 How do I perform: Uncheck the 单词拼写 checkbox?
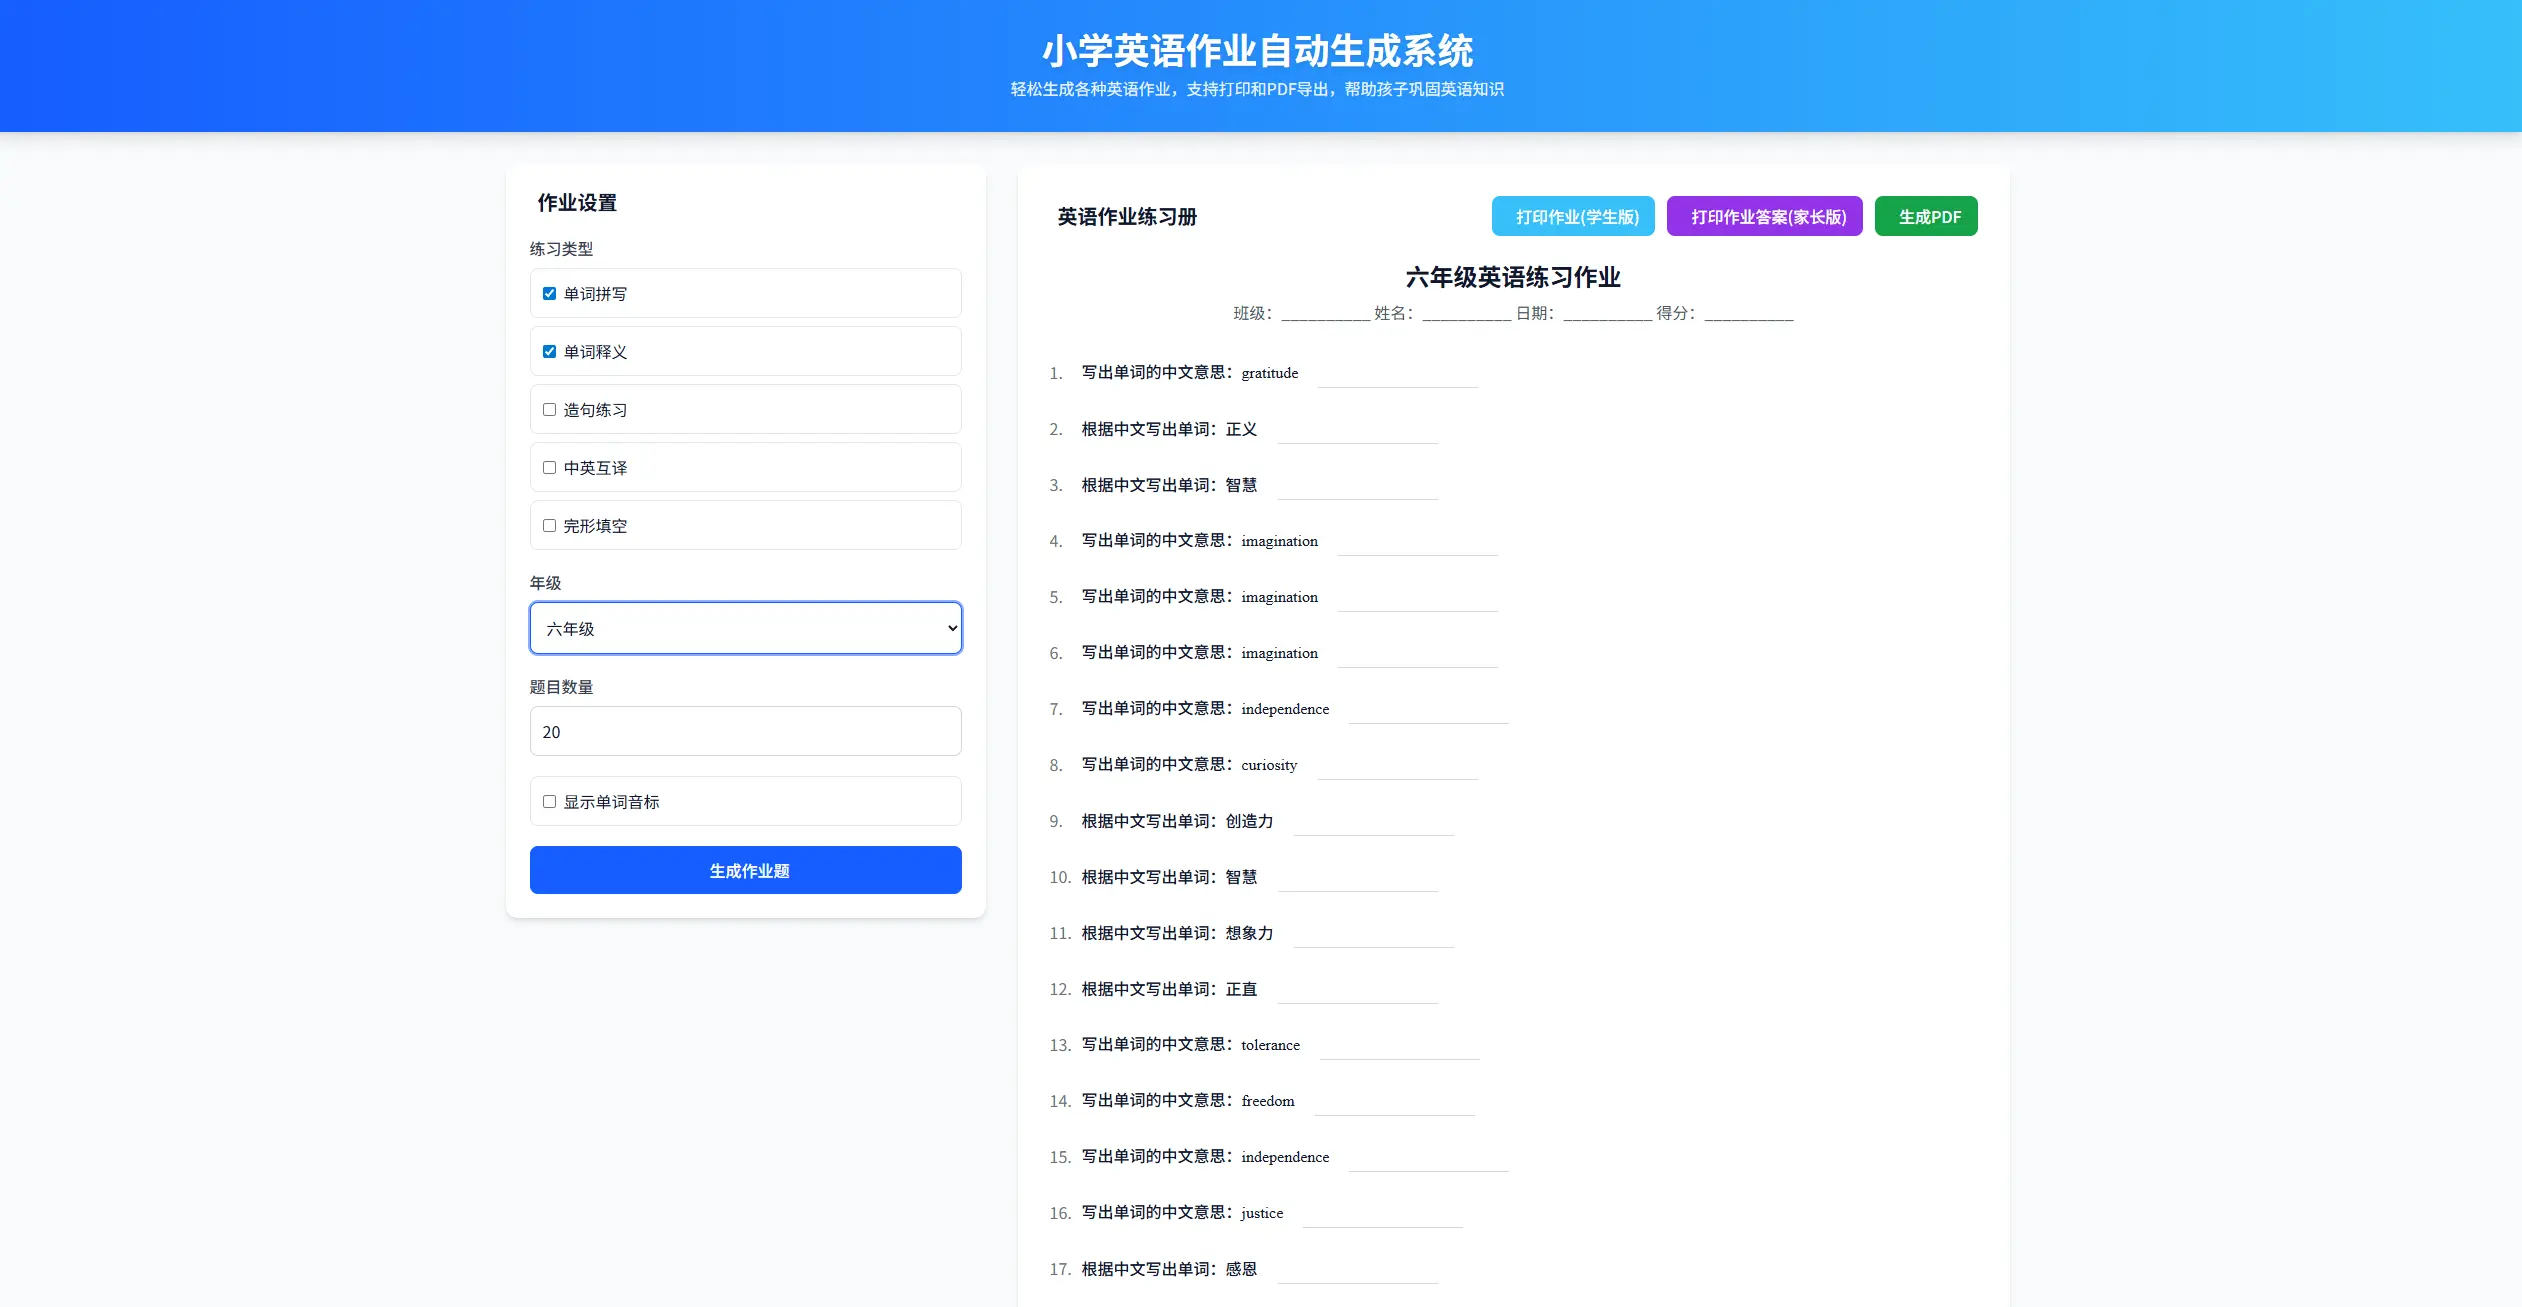(x=548, y=292)
